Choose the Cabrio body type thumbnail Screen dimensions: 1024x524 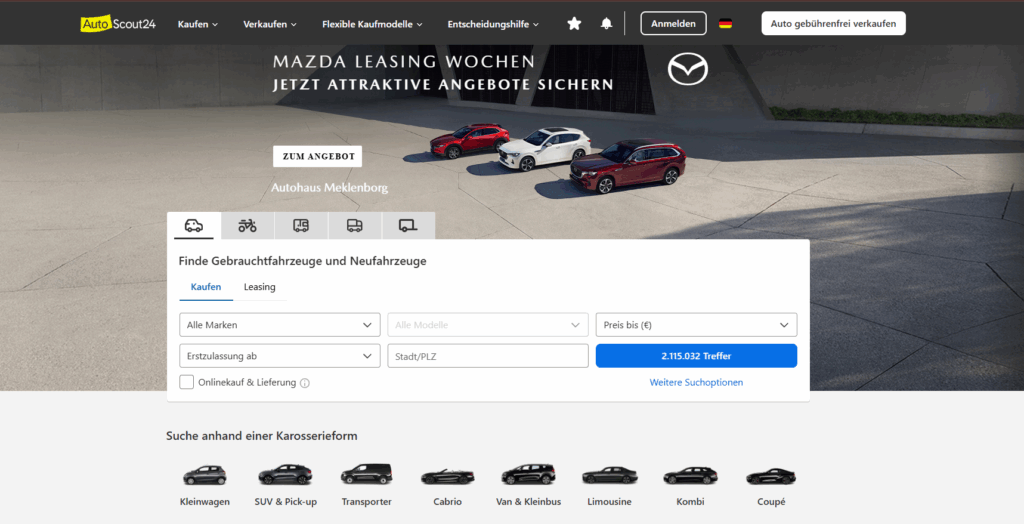pyautogui.click(x=447, y=485)
